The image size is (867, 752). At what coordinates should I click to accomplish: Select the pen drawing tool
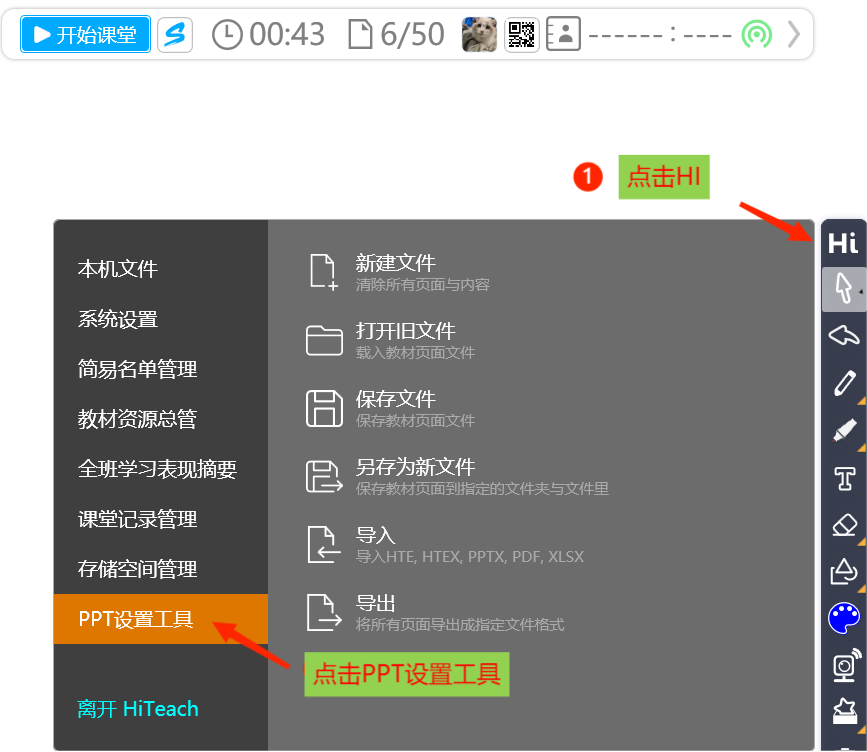(844, 383)
